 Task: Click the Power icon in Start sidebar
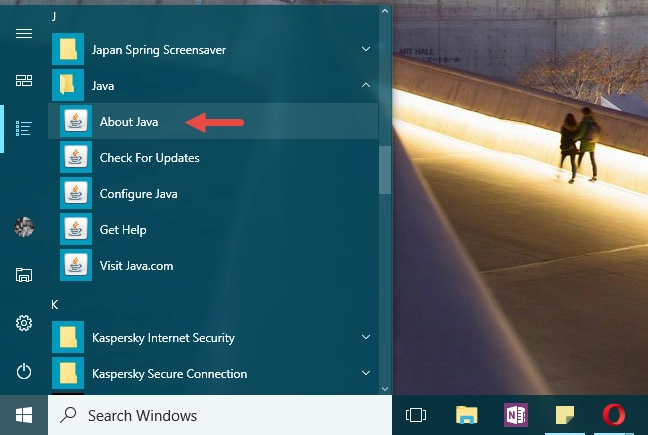[24, 371]
